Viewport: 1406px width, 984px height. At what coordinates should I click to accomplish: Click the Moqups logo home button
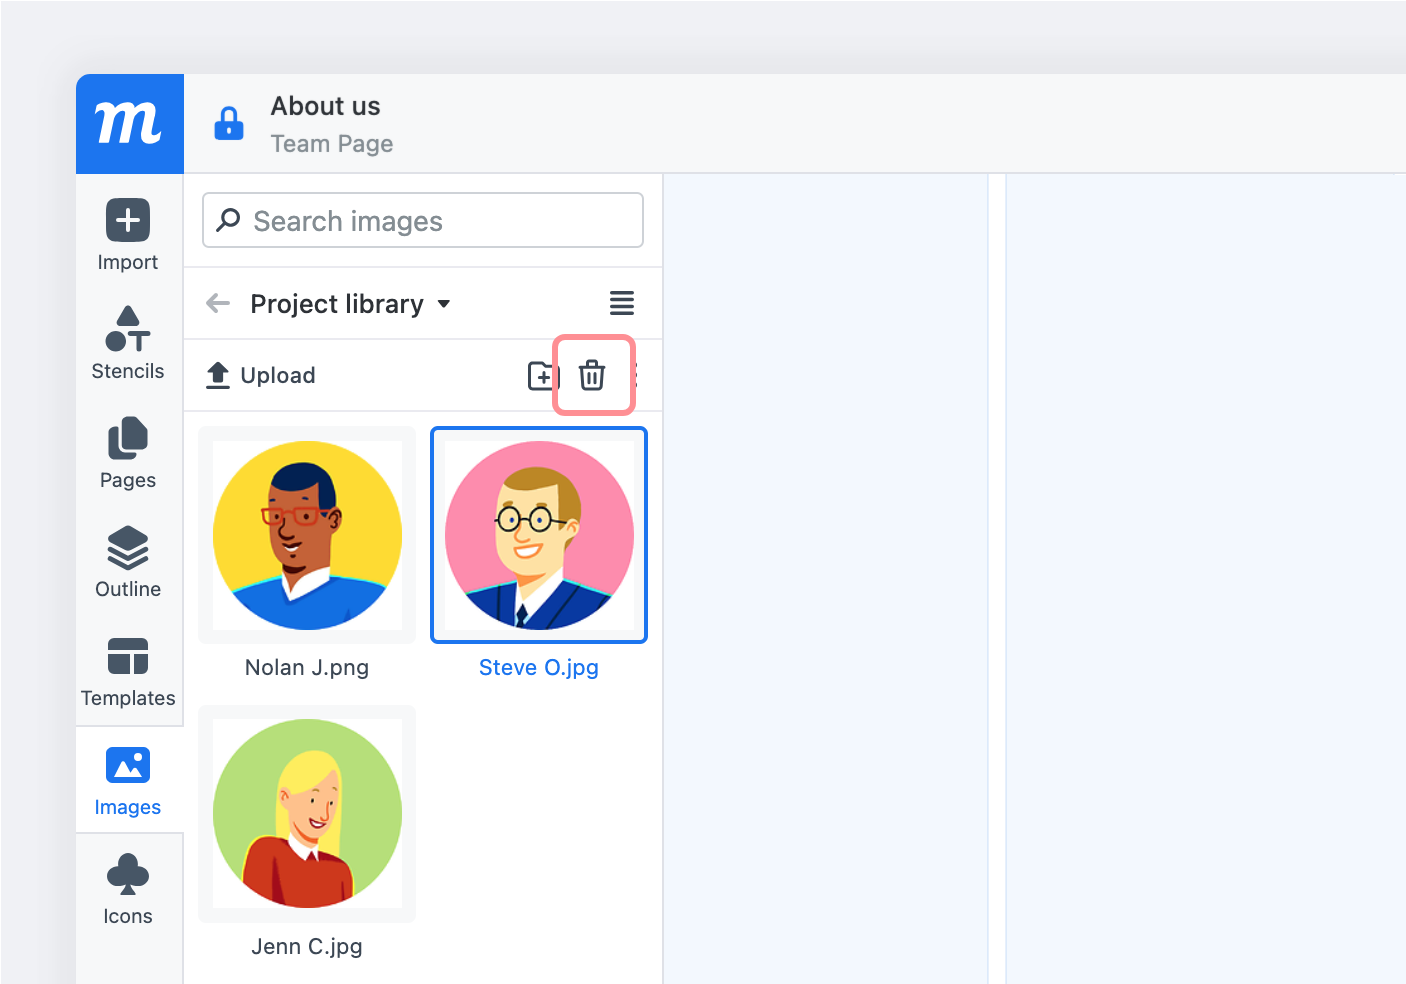click(x=130, y=124)
